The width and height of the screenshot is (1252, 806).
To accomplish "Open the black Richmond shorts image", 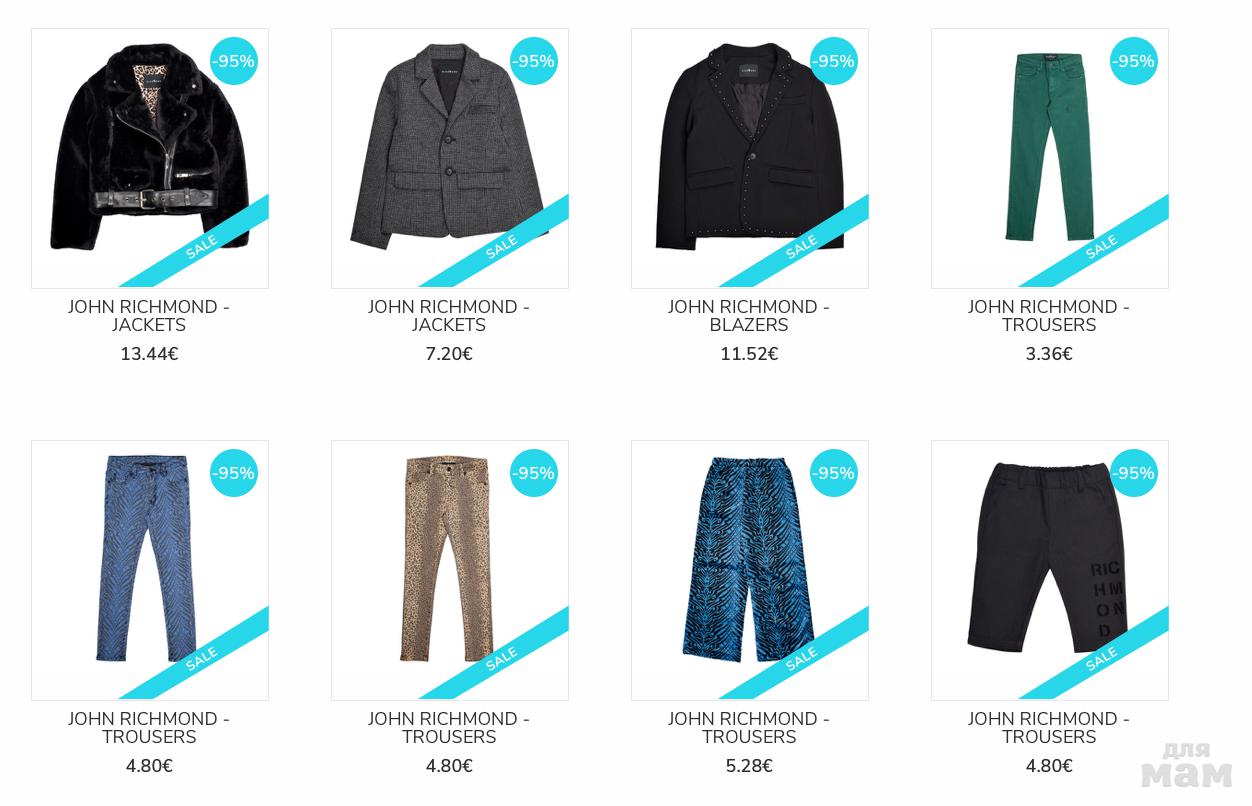I will 1050,570.
